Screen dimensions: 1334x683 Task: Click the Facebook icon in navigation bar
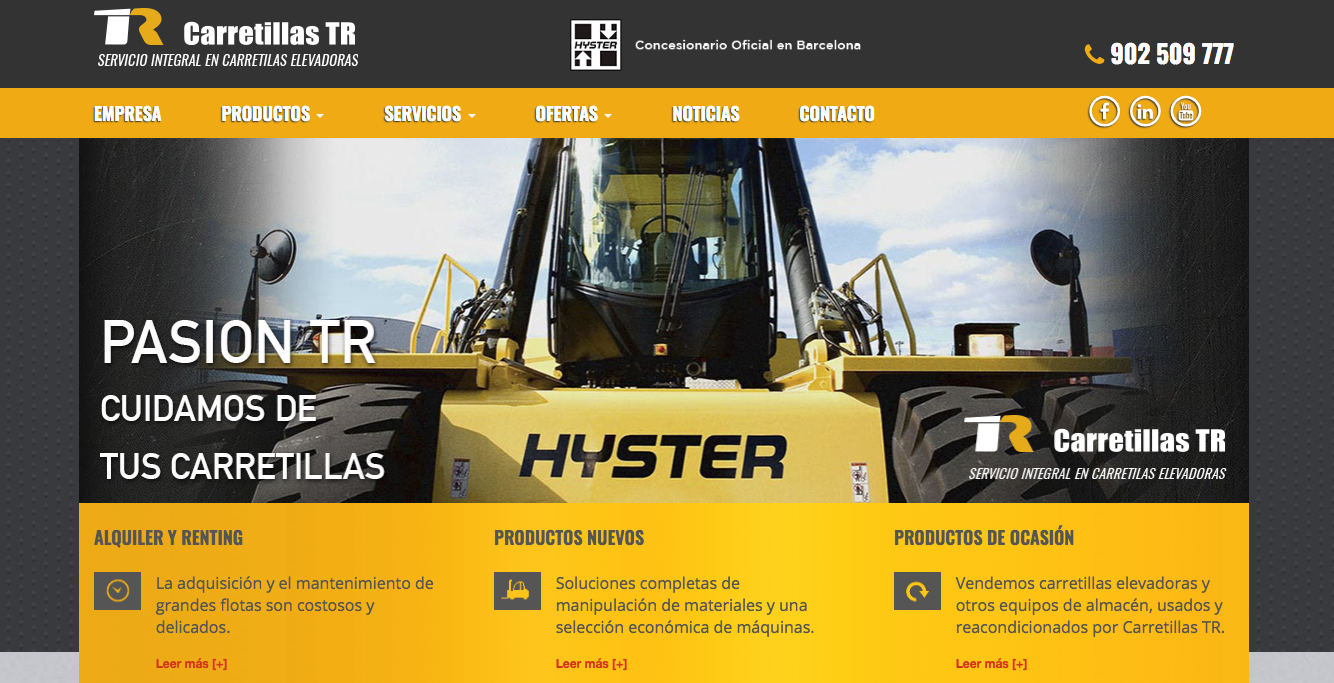click(x=1103, y=112)
